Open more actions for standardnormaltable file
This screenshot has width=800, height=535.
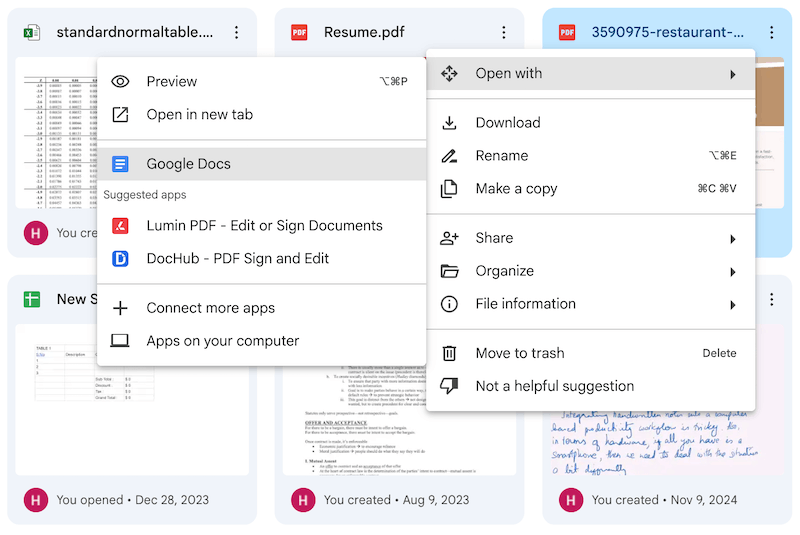[236, 33]
